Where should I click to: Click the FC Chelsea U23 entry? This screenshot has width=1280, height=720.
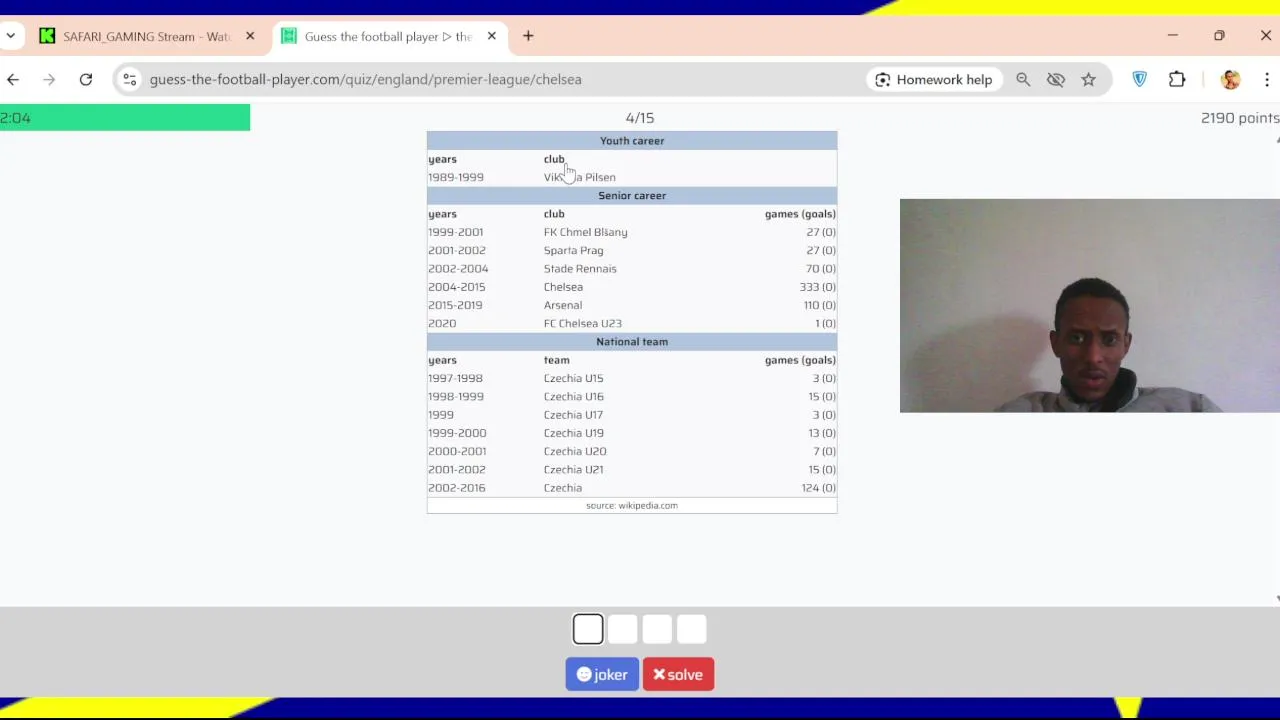point(583,323)
